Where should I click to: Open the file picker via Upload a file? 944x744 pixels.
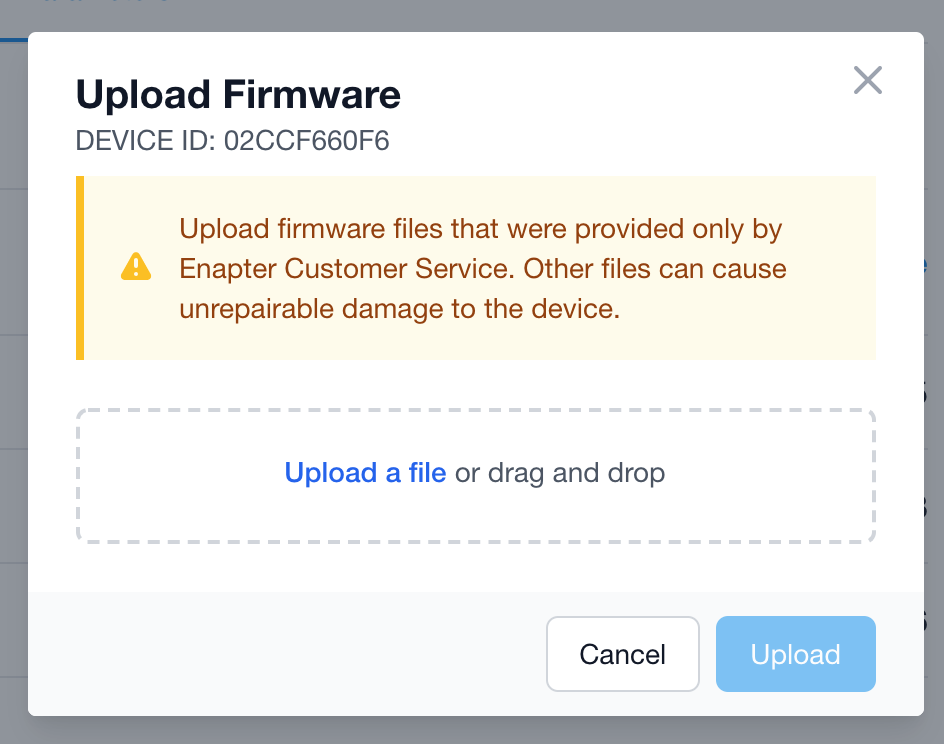[x=367, y=473]
